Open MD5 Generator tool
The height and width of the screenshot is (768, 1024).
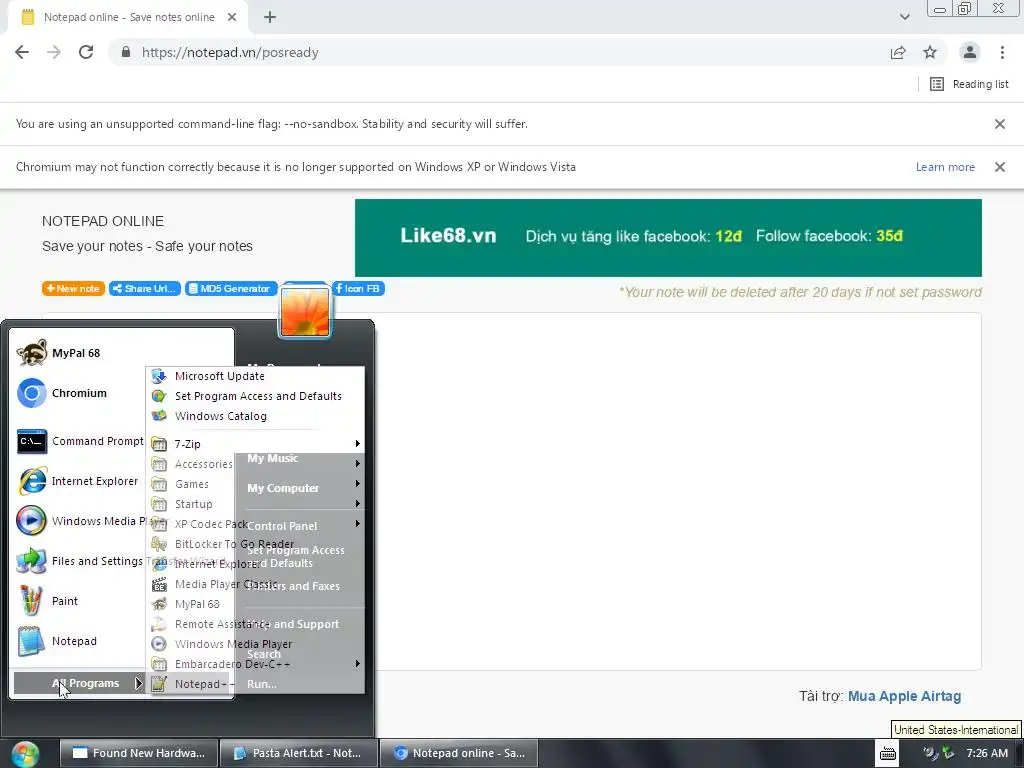pos(231,289)
